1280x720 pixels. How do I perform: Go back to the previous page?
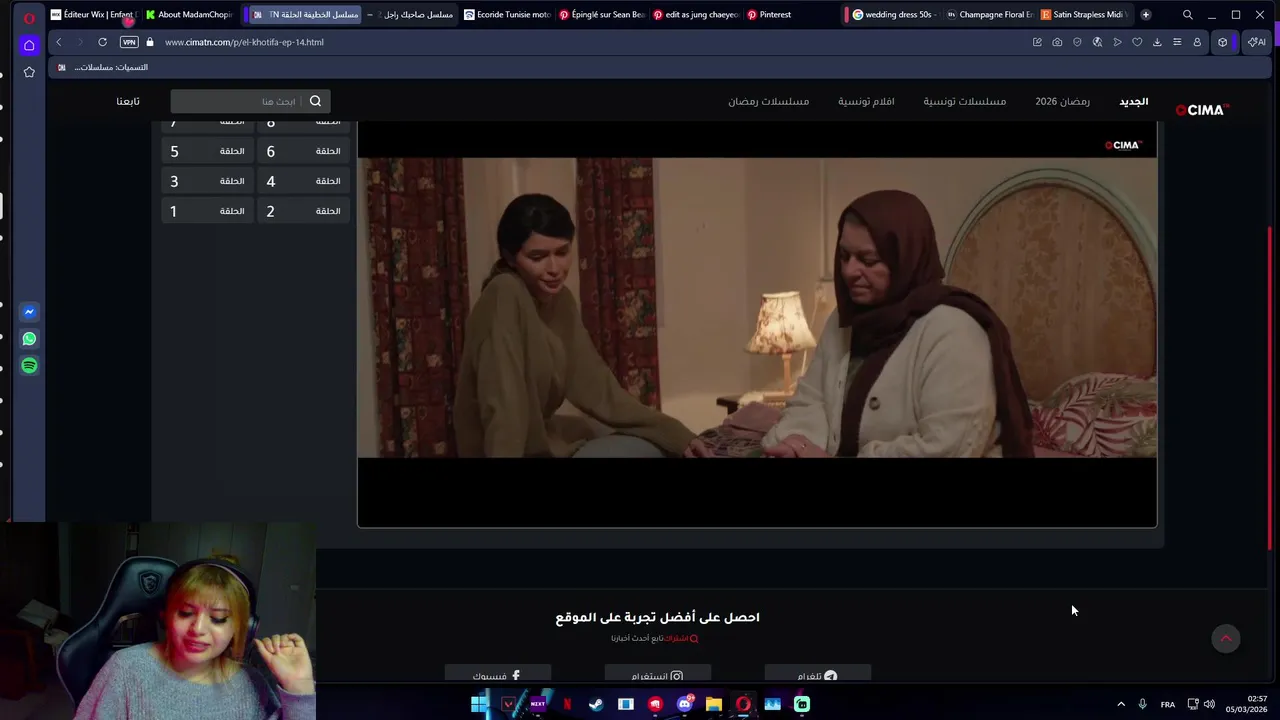59,42
